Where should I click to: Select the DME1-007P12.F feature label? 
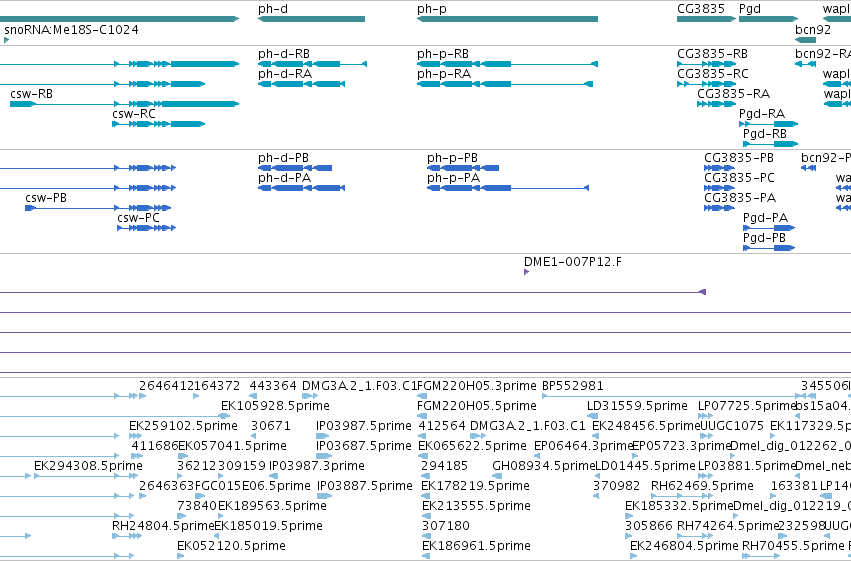coord(573,262)
